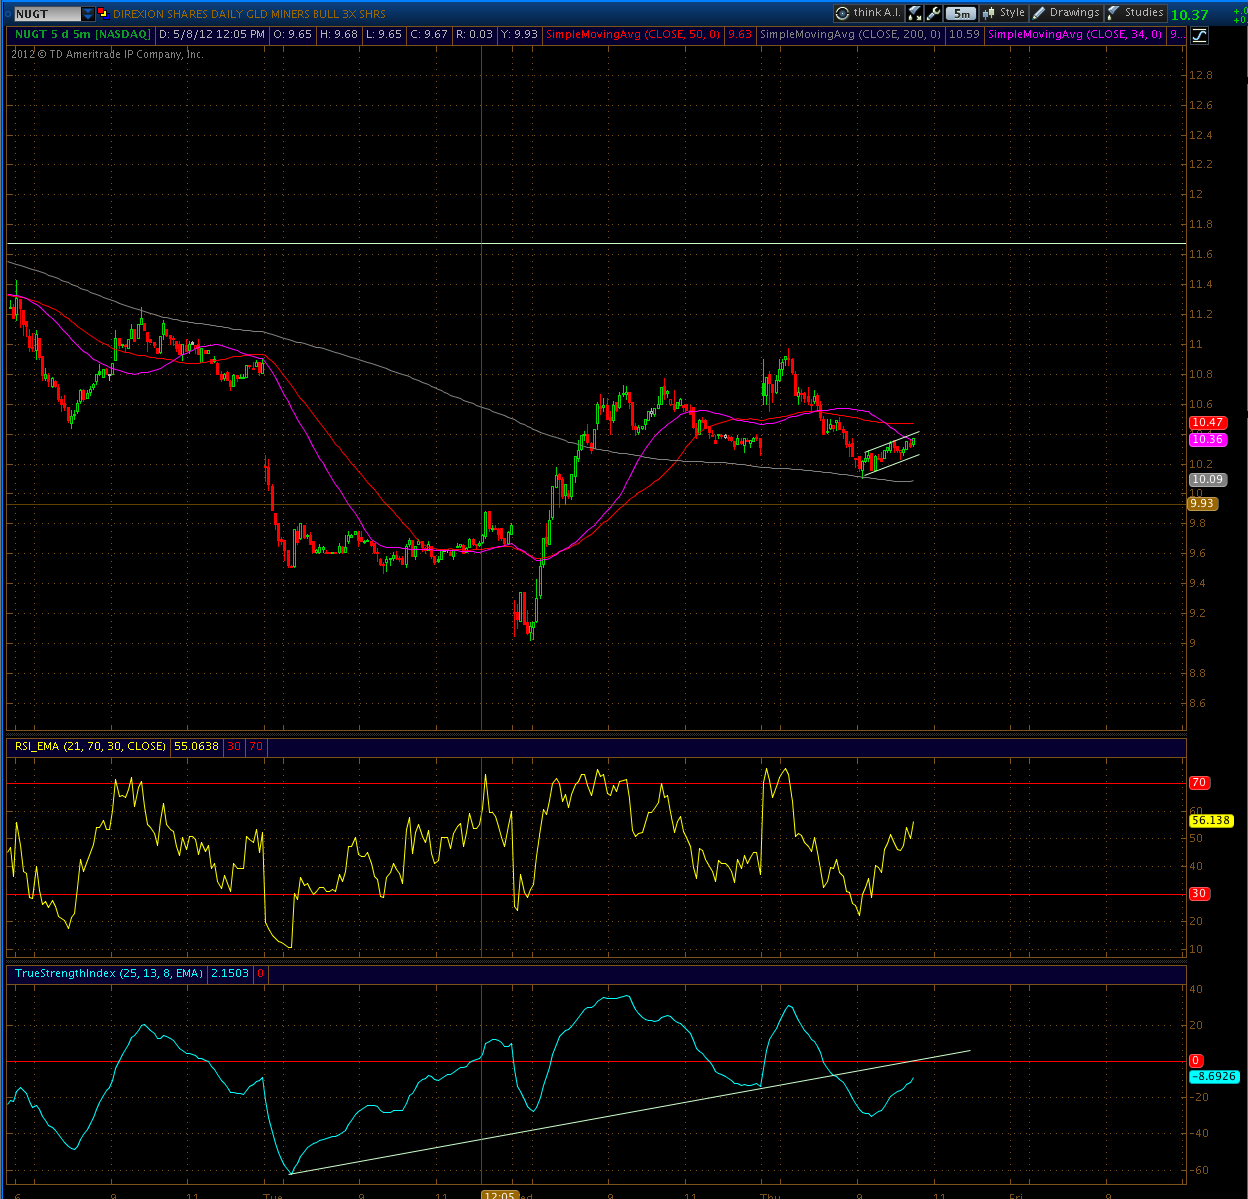Click the DIREXION SHARES DAILY GLD MINERS title
This screenshot has width=1248, height=1199.
point(249,14)
